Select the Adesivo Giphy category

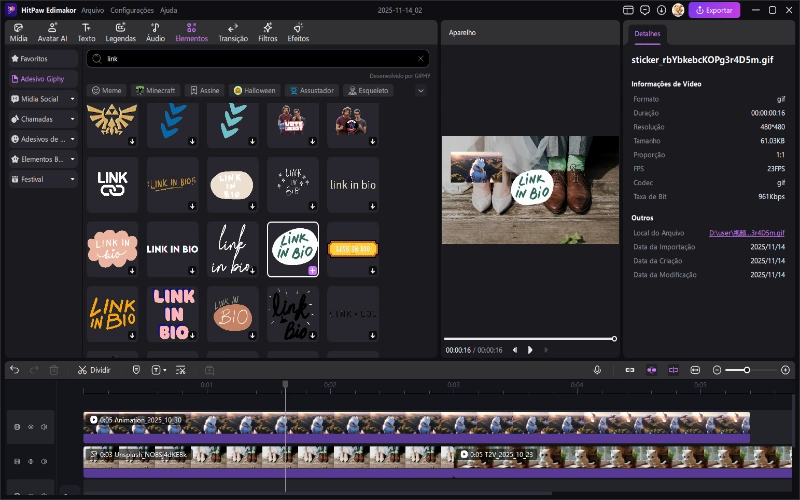(43, 79)
